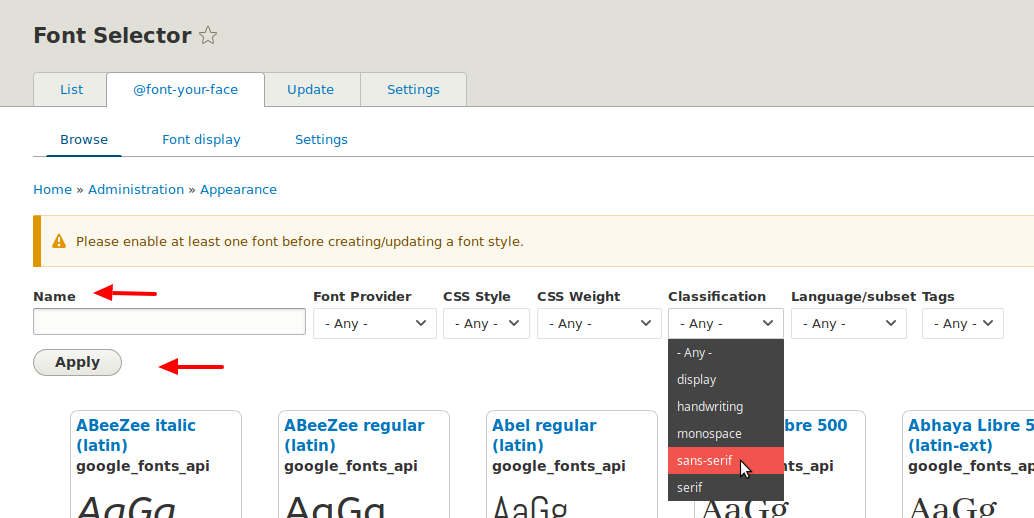This screenshot has height=518, width=1034.
Task: Open the secondary Settings sub-tab
Action: [321, 140]
